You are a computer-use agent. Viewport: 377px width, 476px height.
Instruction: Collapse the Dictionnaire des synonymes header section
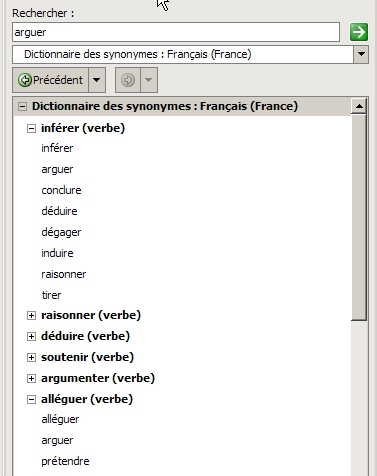click(22, 107)
